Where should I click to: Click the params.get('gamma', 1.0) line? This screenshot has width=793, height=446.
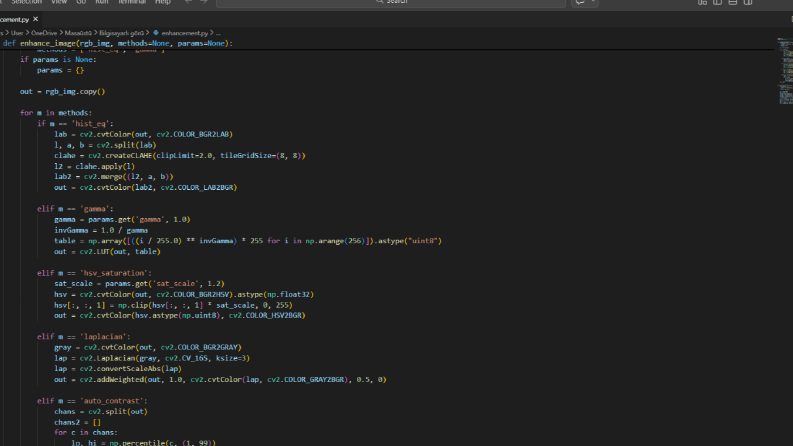pos(122,219)
